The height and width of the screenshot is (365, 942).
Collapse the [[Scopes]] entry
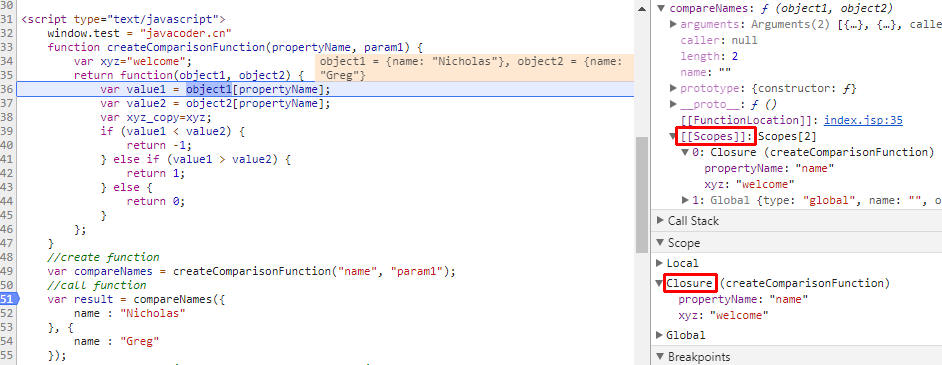(x=673, y=136)
